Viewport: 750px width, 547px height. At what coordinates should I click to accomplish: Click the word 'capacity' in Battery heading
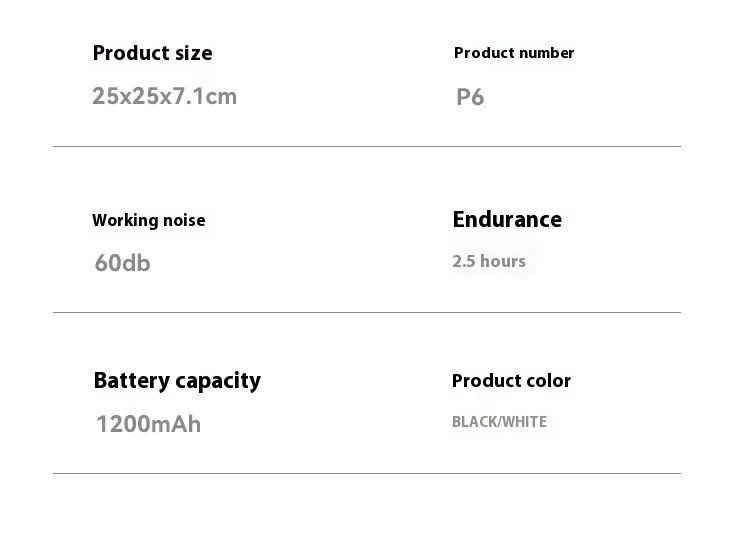[x=217, y=382]
